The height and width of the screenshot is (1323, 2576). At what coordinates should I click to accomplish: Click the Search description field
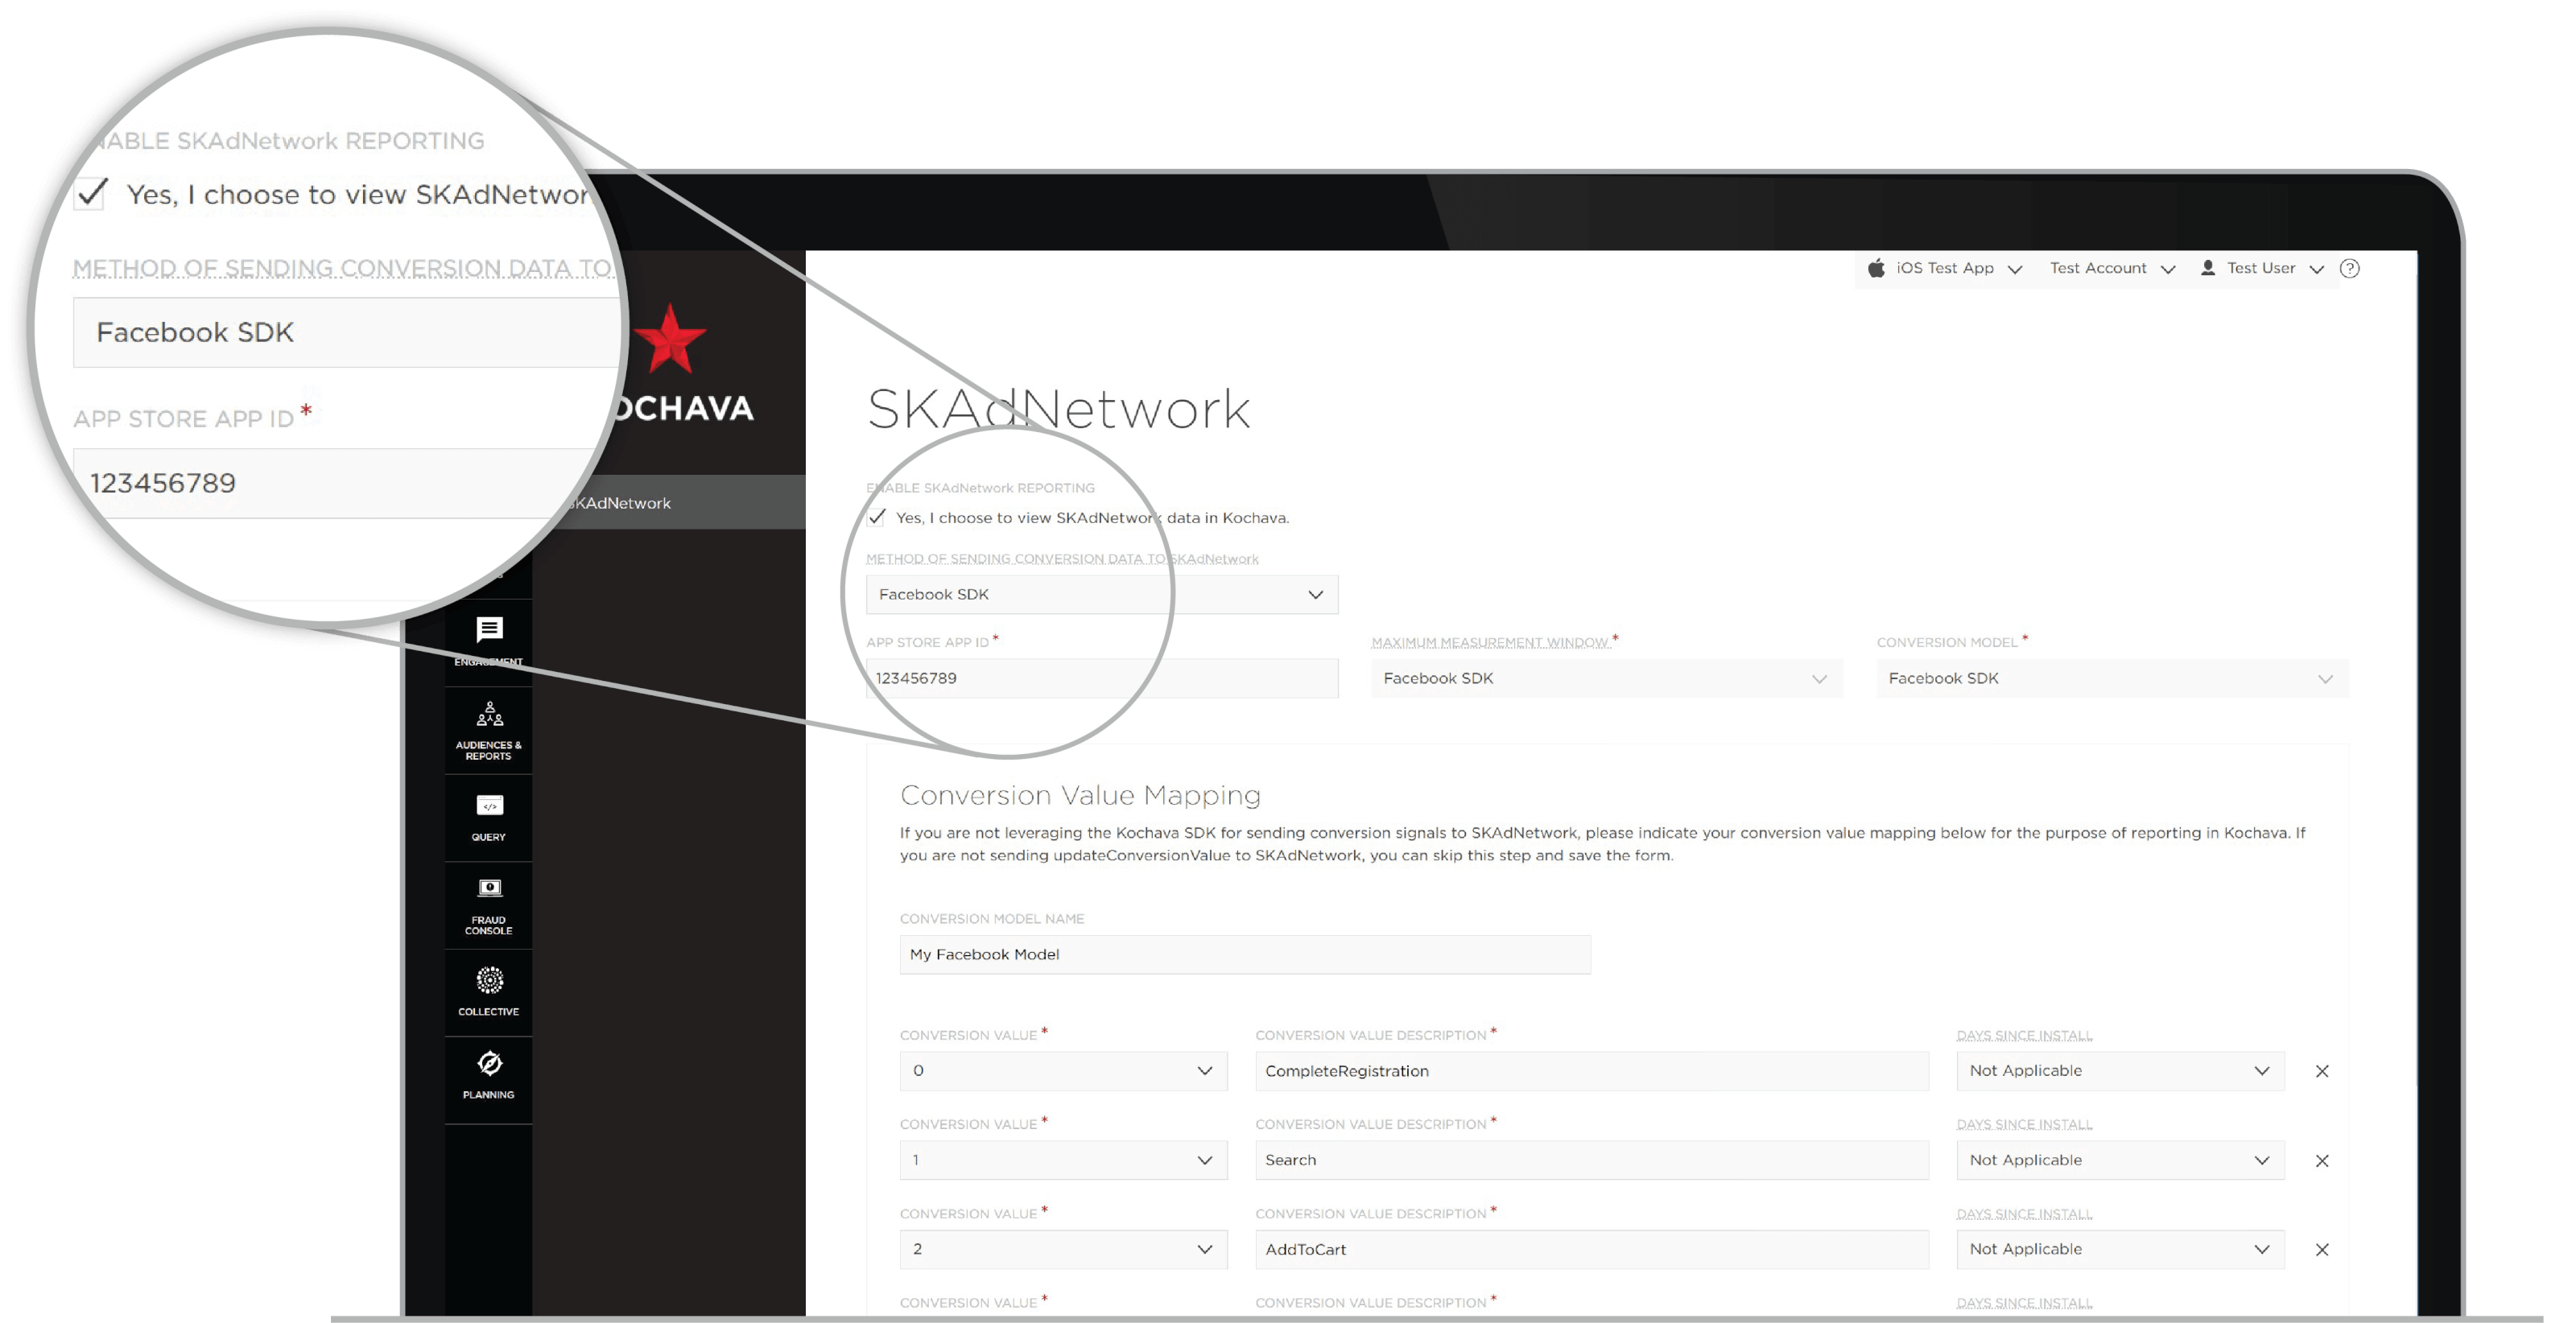coord(1592,1160)
